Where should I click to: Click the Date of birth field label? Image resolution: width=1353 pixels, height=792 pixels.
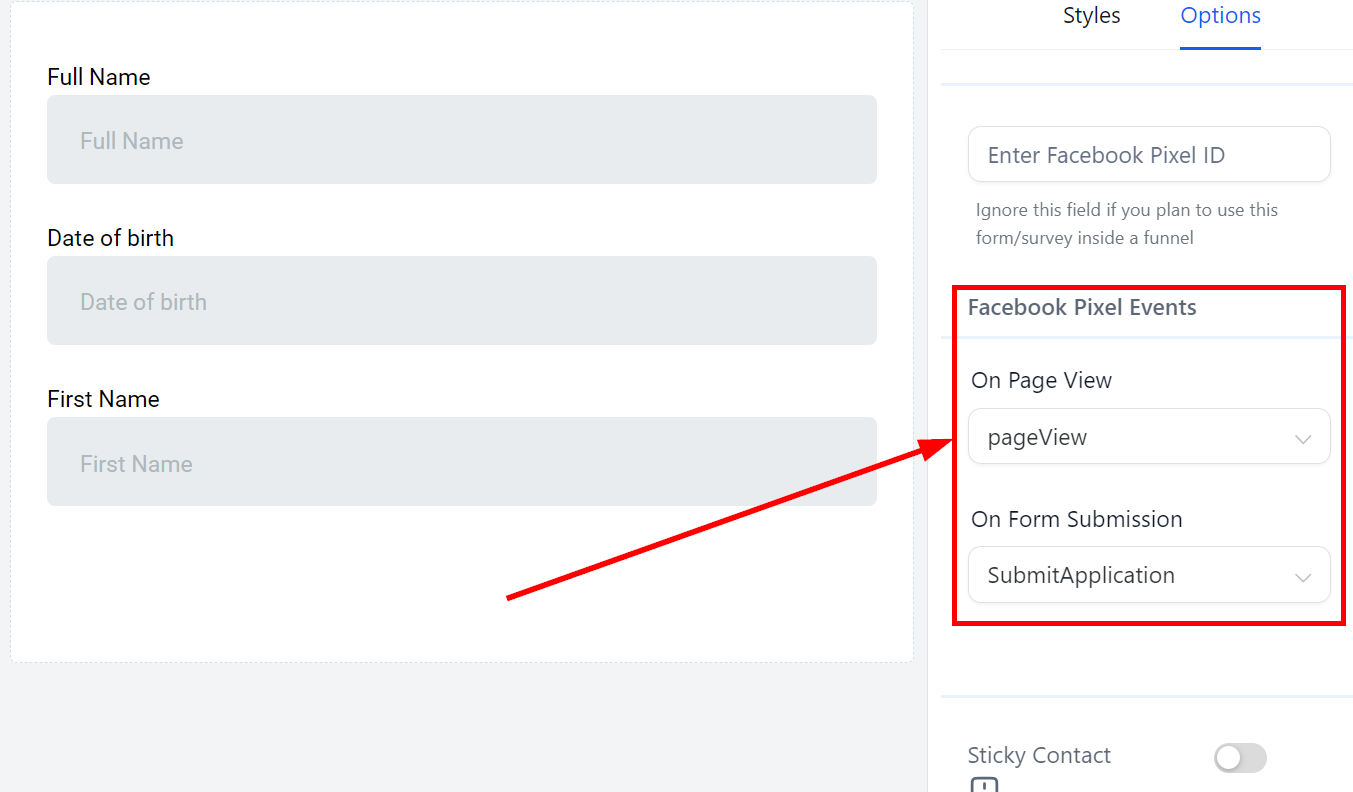[110, 238]
